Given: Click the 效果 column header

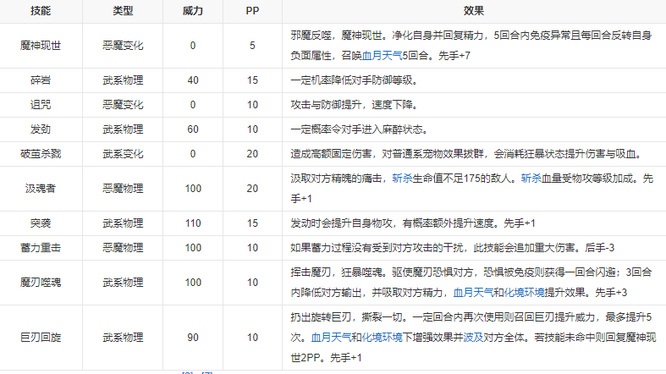Looking at the screenshot, I should (x=474, y=11).
